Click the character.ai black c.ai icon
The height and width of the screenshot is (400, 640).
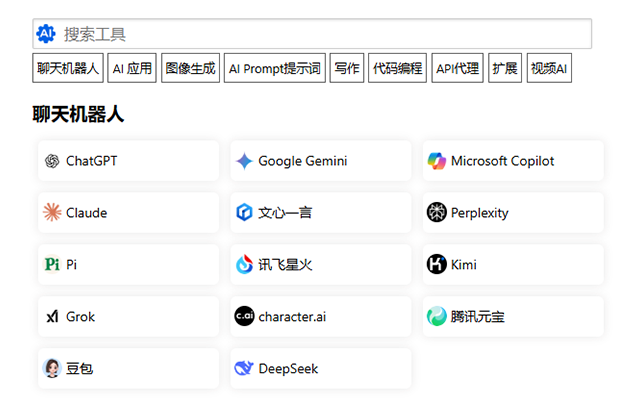pyautogui.click(x=244, y=316)
